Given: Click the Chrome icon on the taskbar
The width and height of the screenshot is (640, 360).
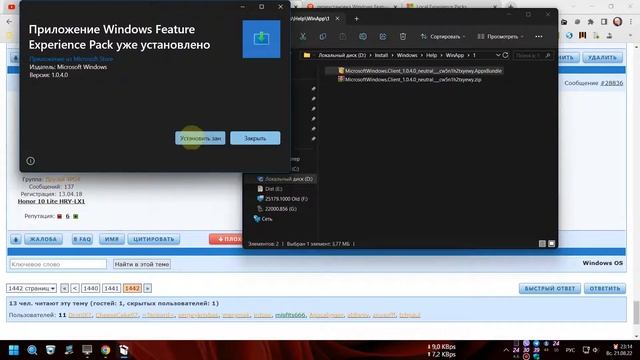Looking at the screenshot, I should pos(105,350).
